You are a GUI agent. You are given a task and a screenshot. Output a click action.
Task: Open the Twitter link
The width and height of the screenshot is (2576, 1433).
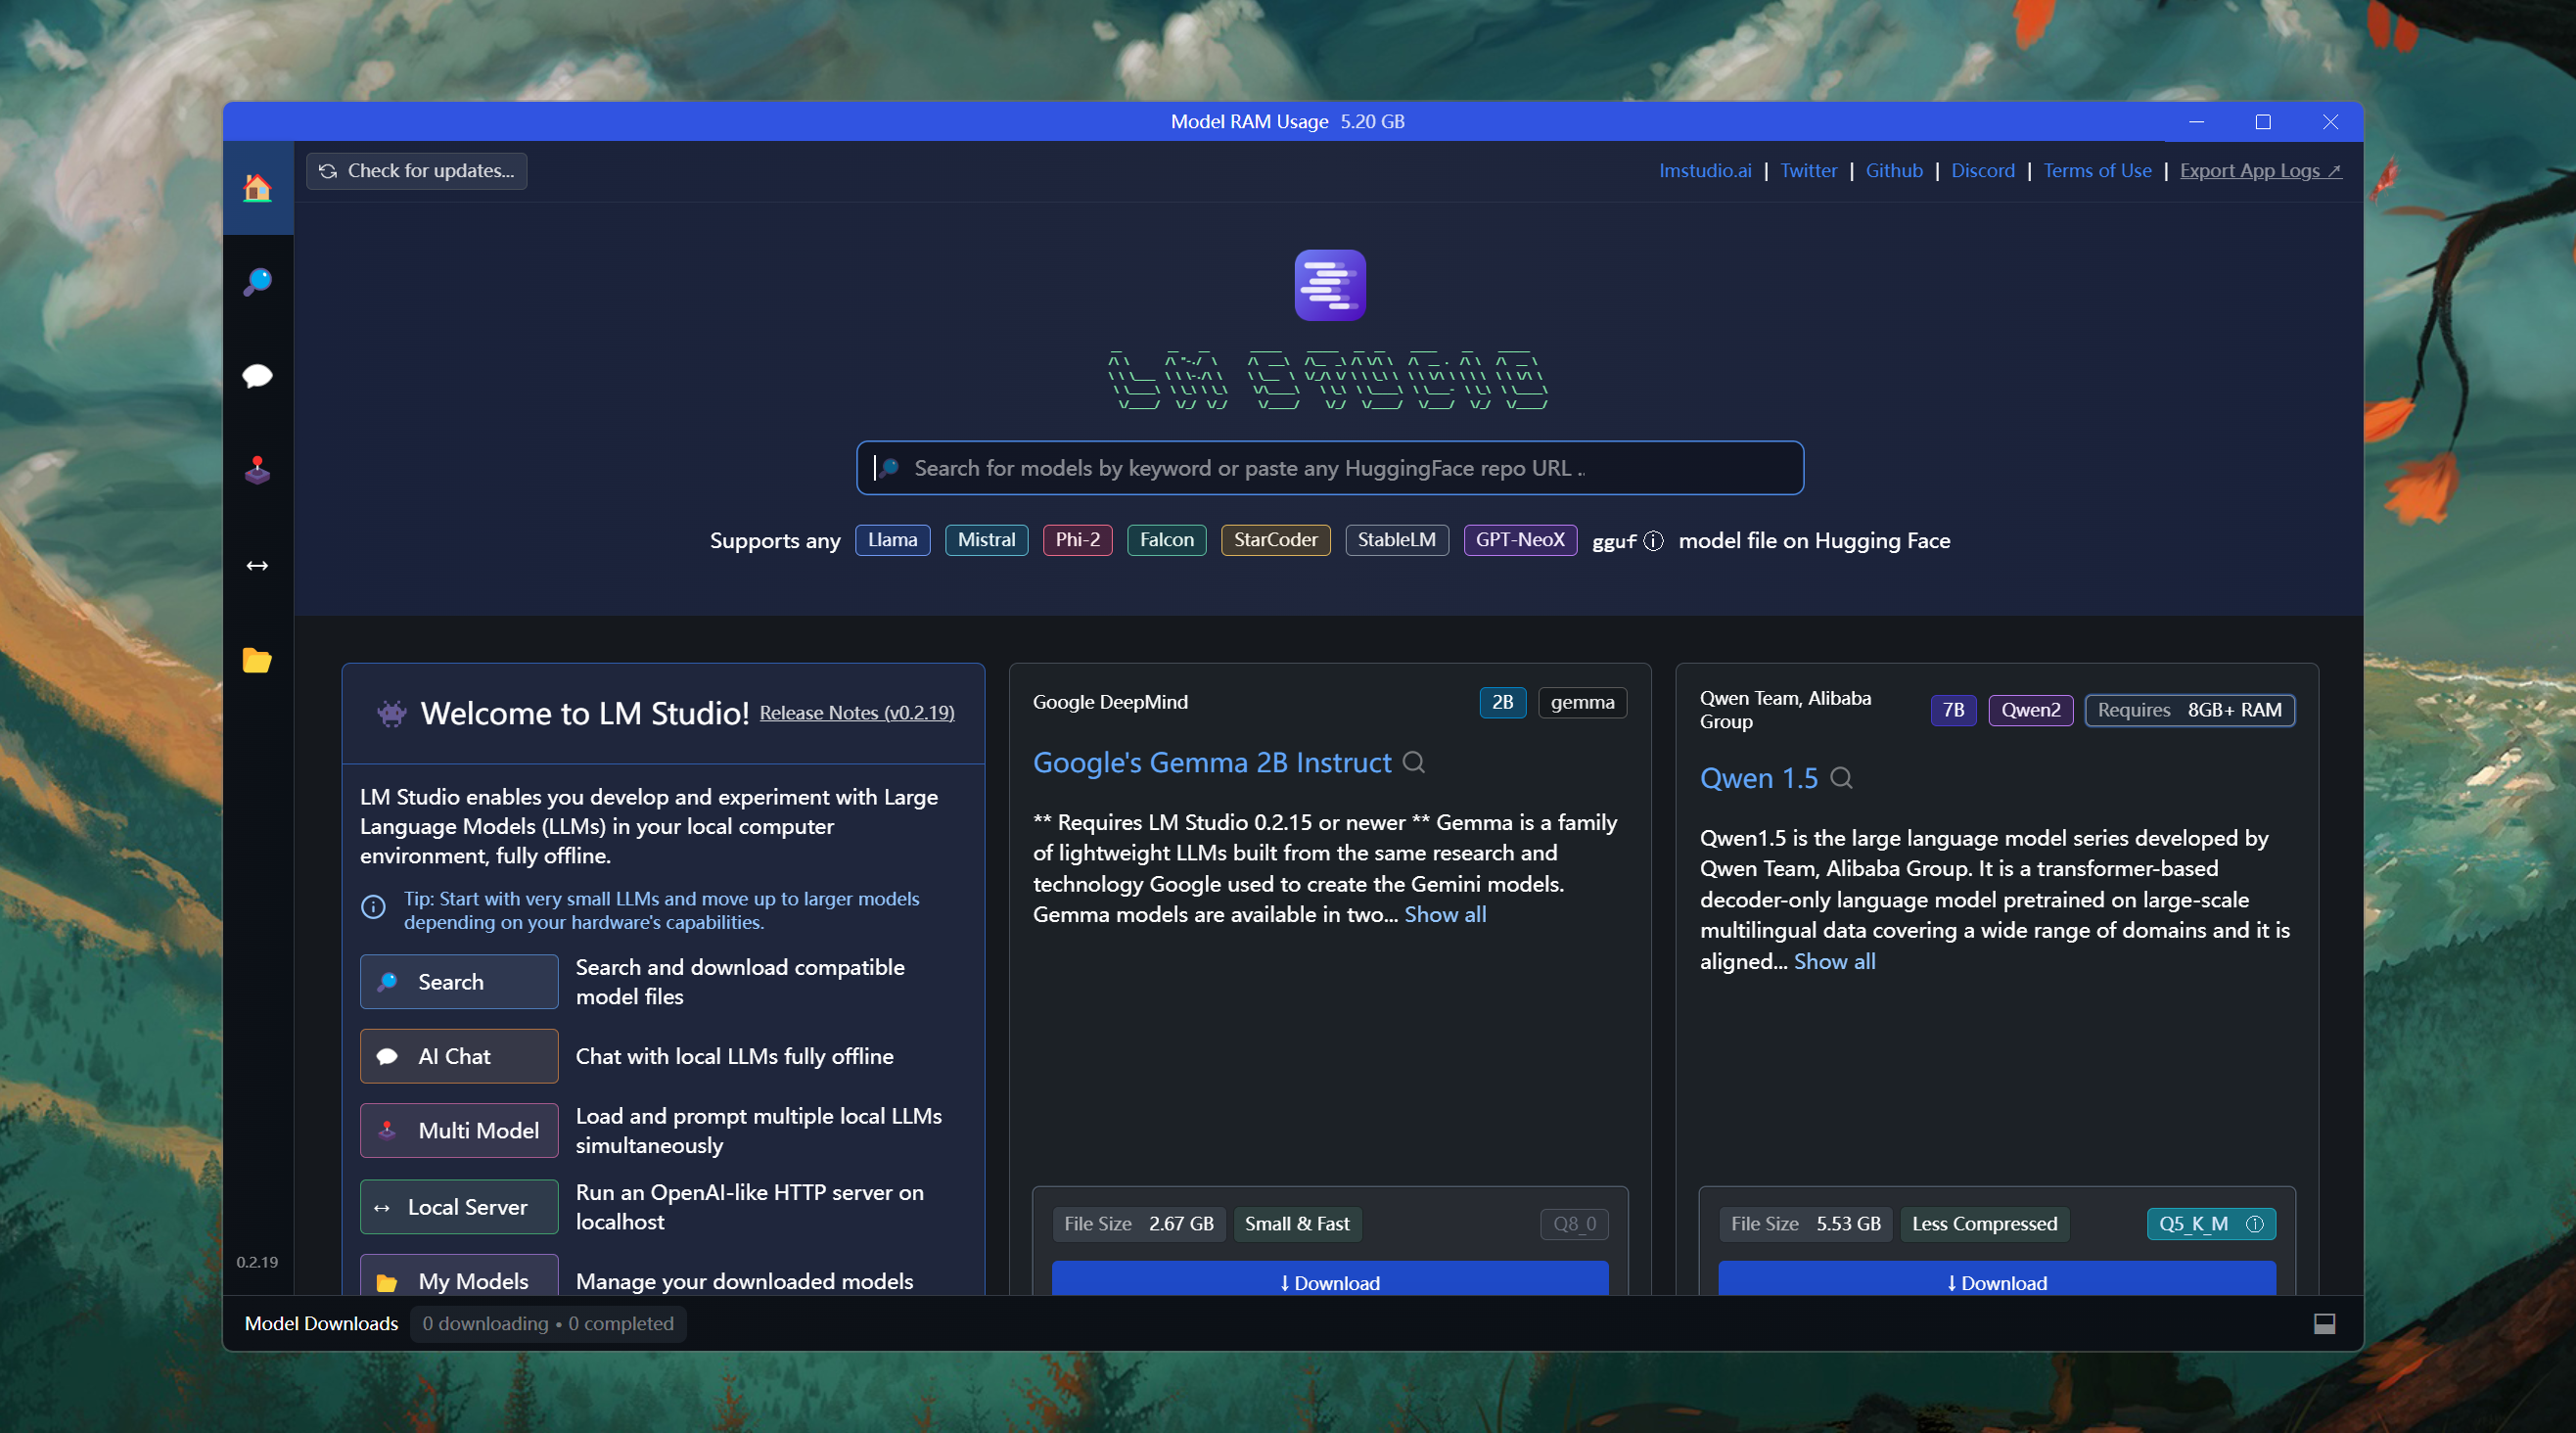pos(1808,171)
